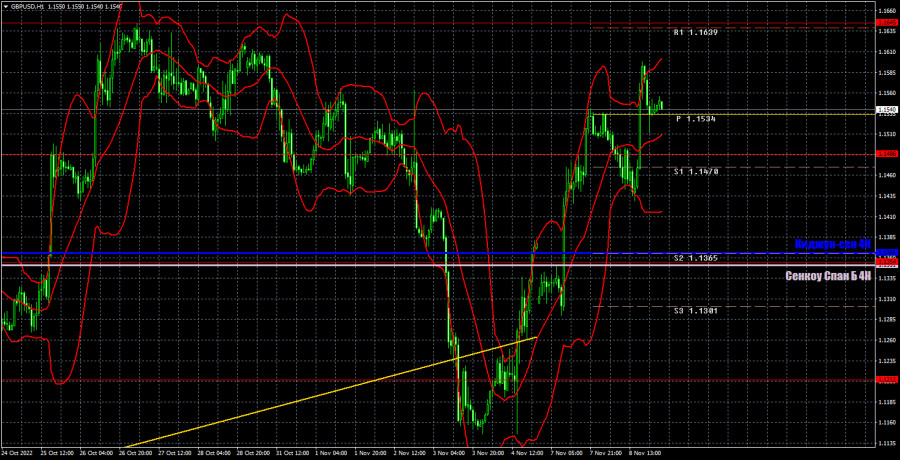The height and width of the screenshot is (460, 900).
Task: Click the 26 Oct 20:00 time label
Action: [134, 453]
